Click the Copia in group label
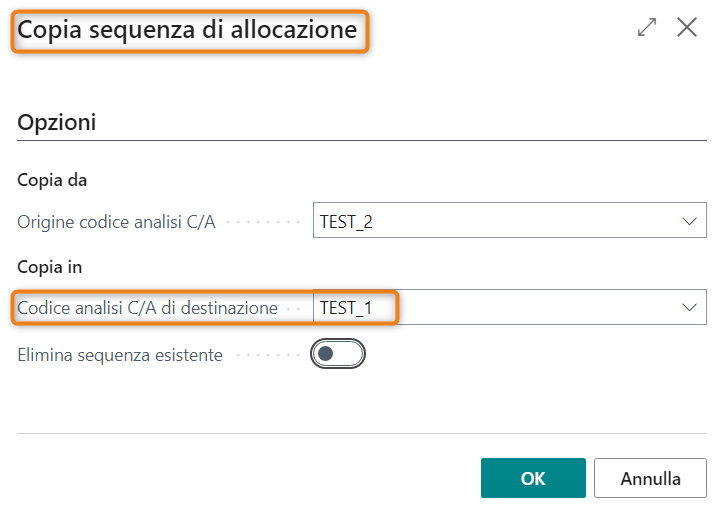Screen dimensions: 718x509 point(50,267)
